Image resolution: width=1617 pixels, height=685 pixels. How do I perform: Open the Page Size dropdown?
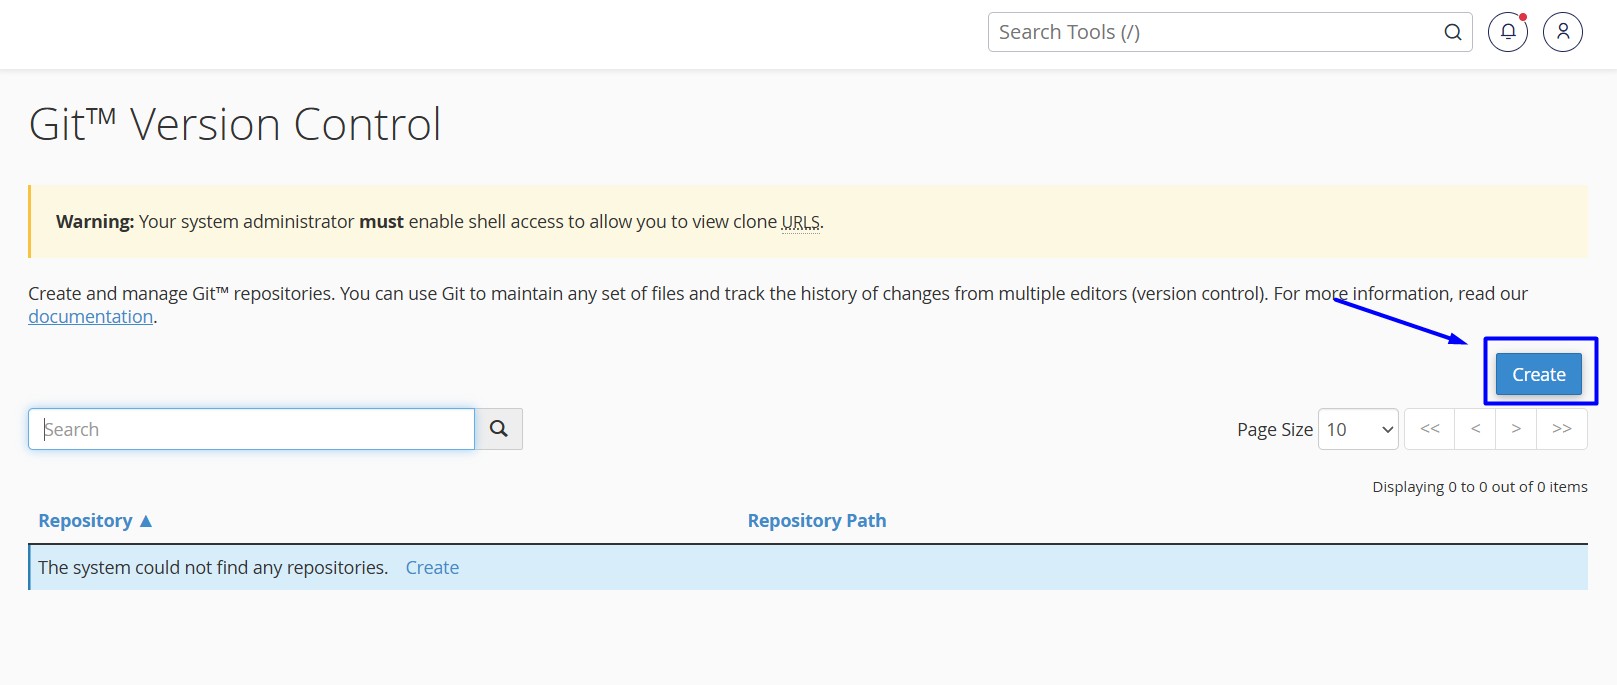click(1358, 429)
